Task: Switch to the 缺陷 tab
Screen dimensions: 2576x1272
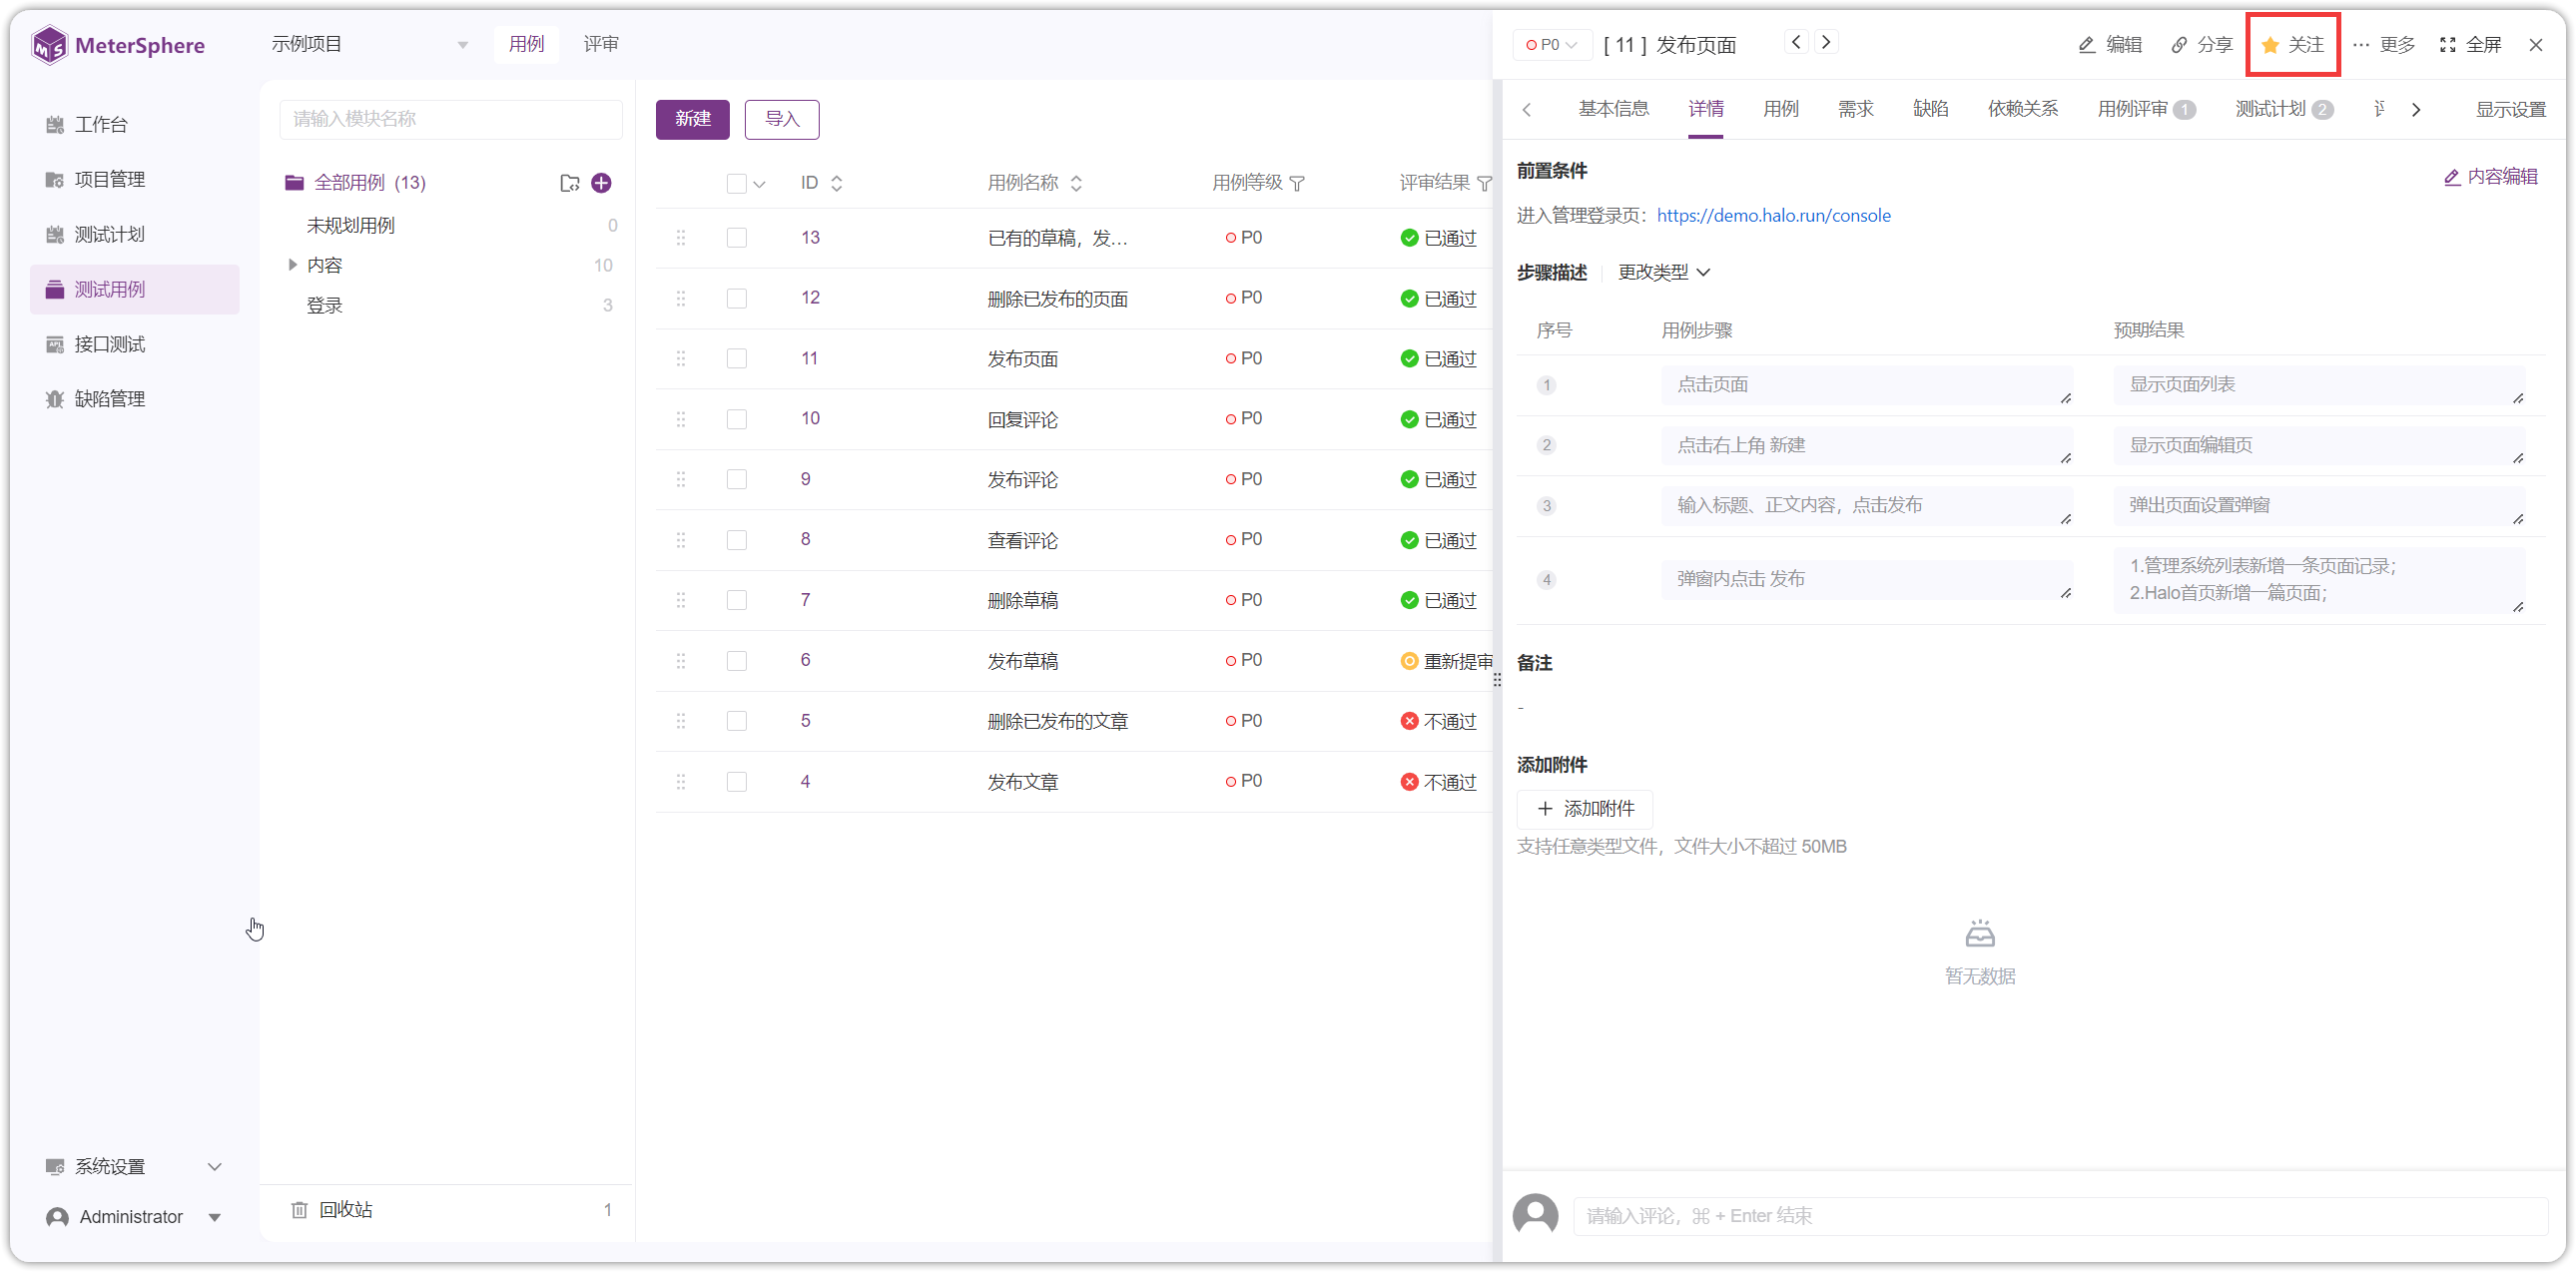Action: click(1930, 109)
